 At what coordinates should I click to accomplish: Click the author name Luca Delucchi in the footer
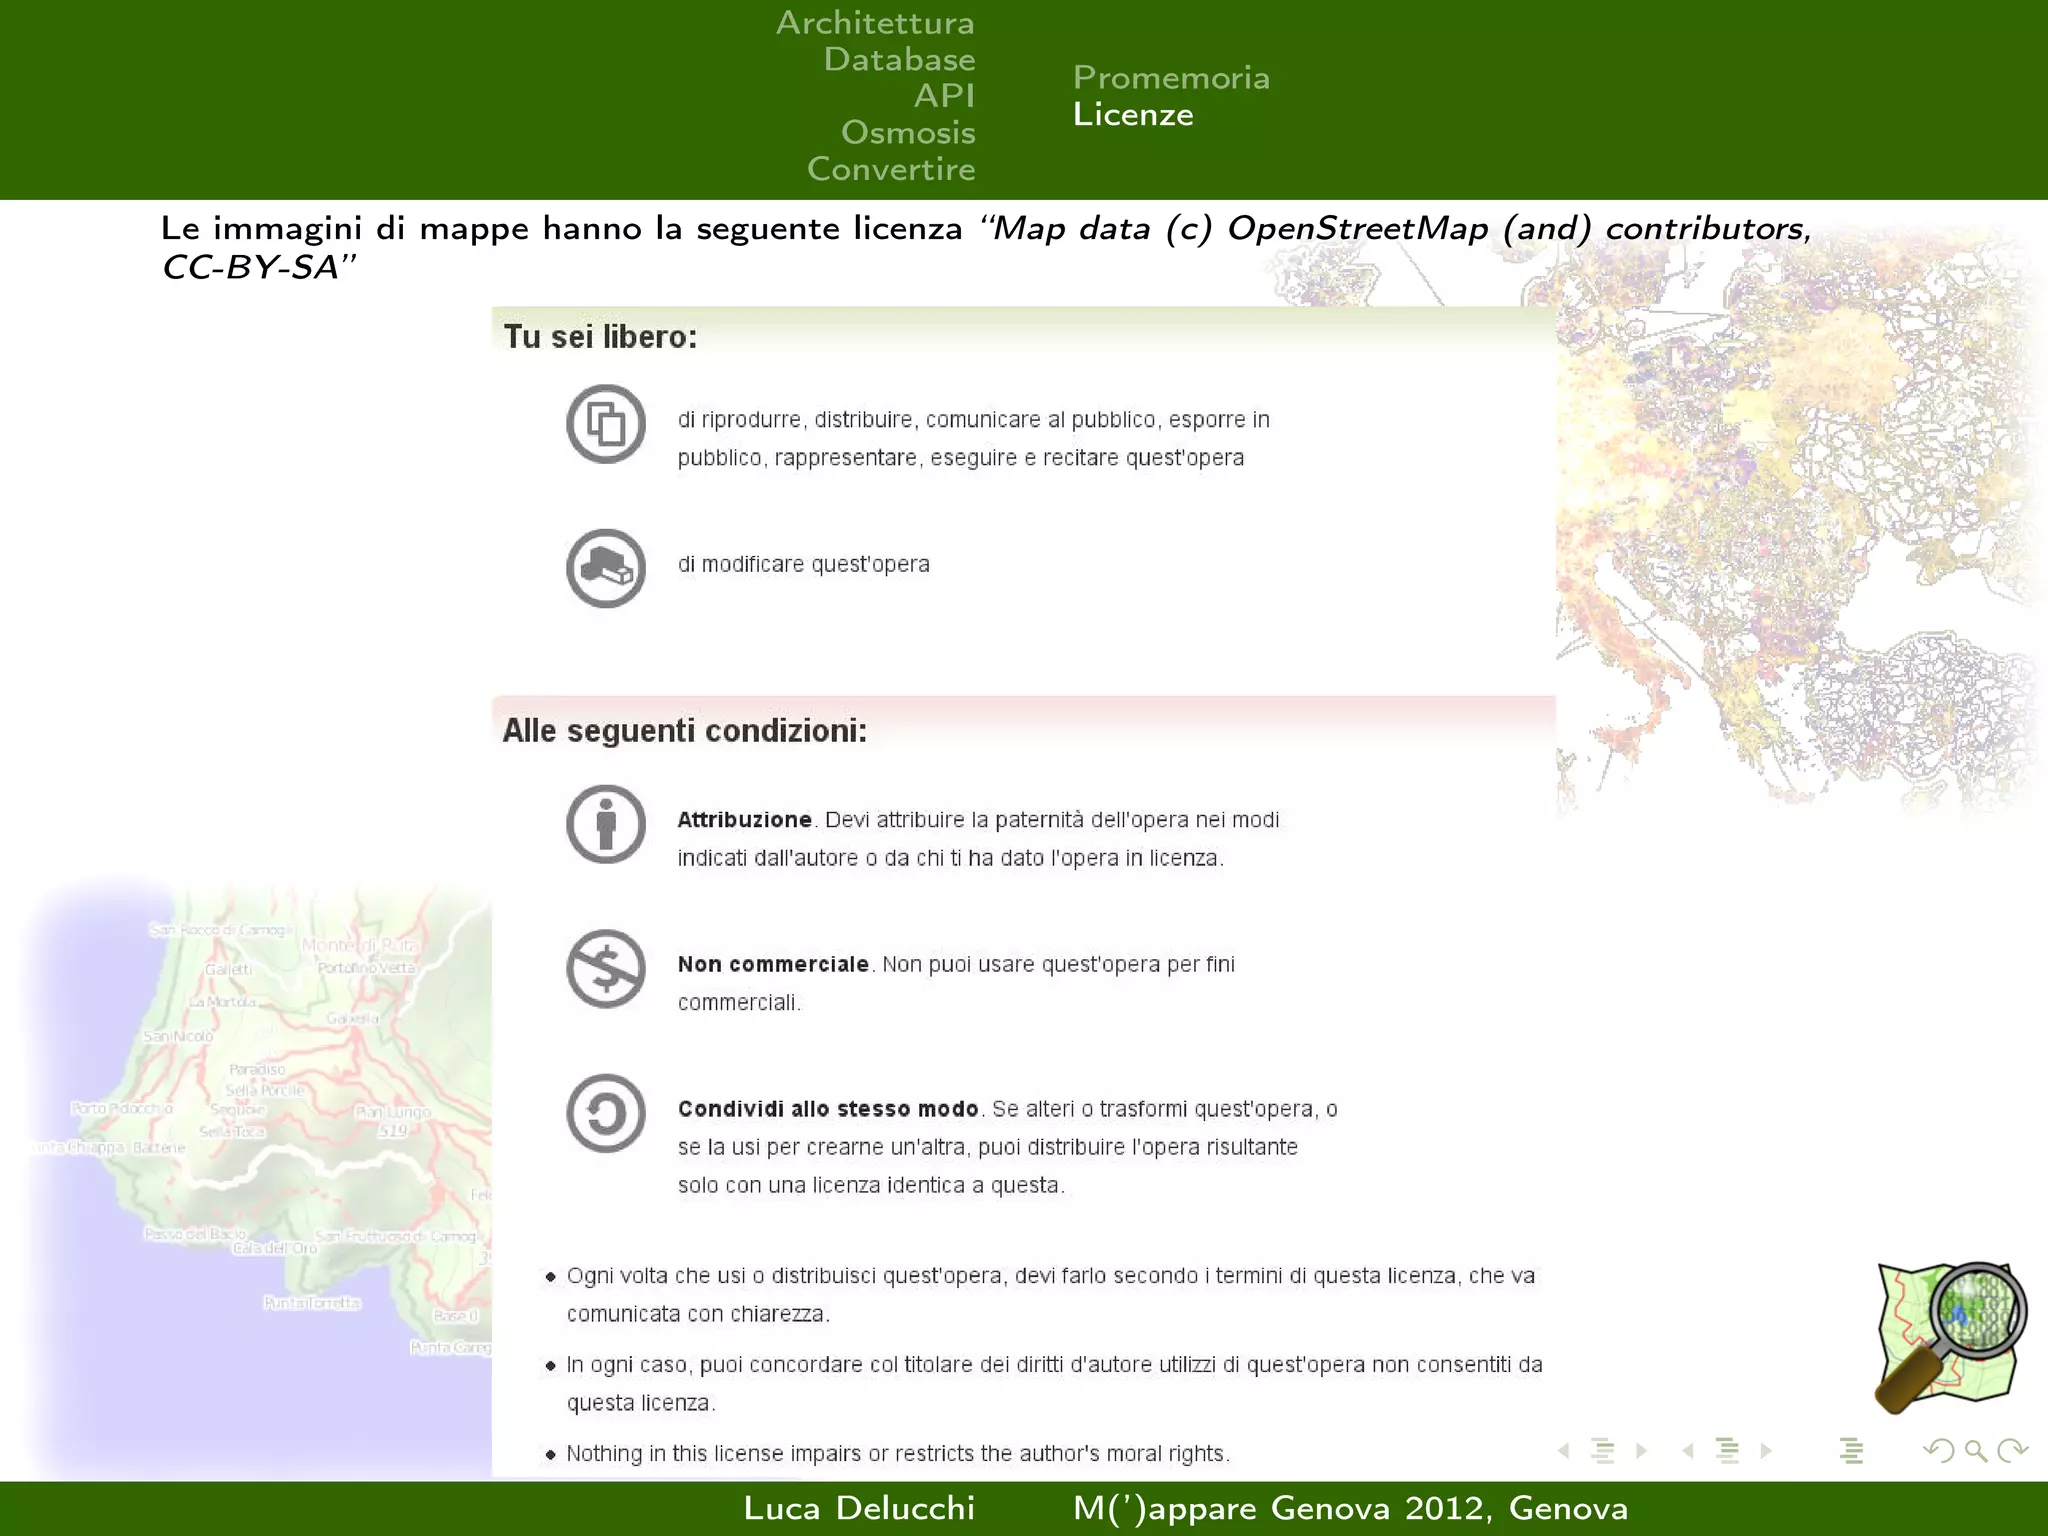859,1508
